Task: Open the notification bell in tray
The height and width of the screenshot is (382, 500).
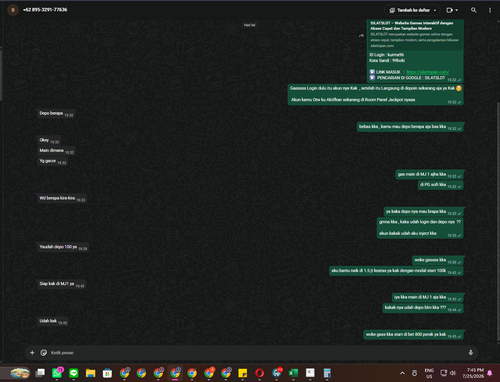Action: click(x=490, y=373)
